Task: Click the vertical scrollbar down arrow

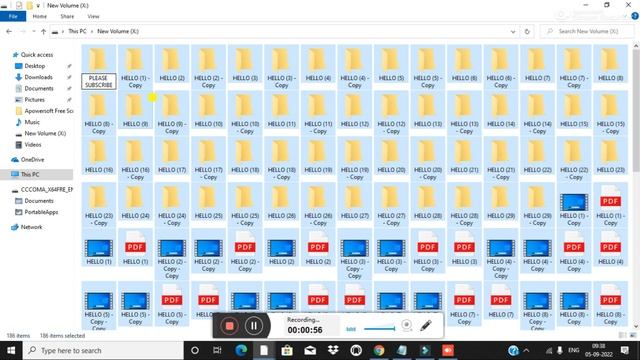Action: click(636, 327)
